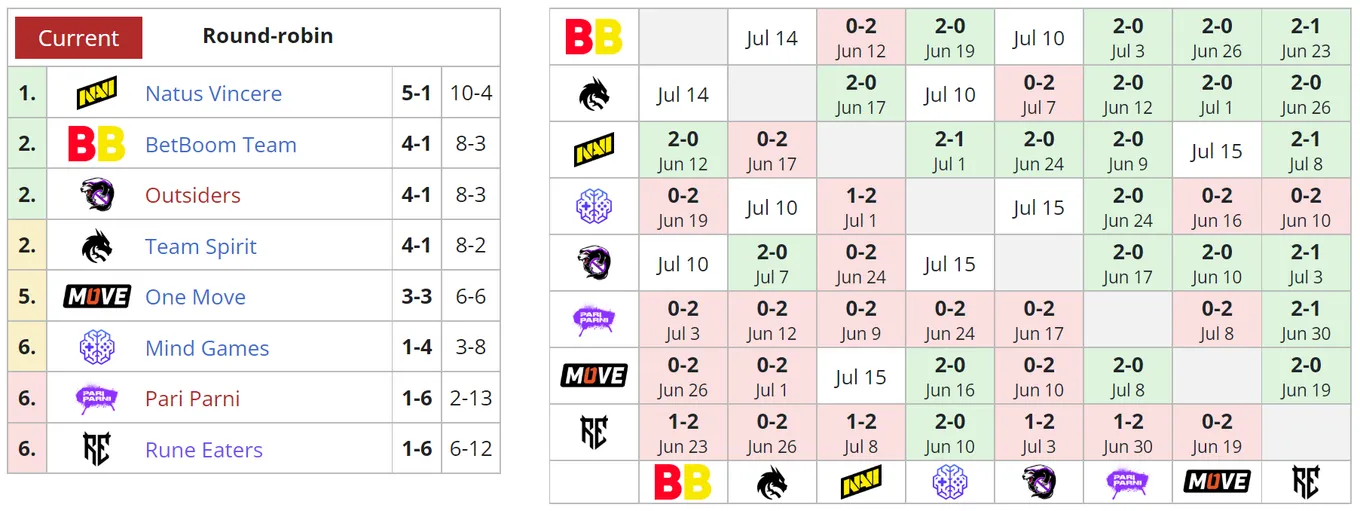Click the Round-robin header label
This screenshot has width=1360, height=511.
coord(268,36)
